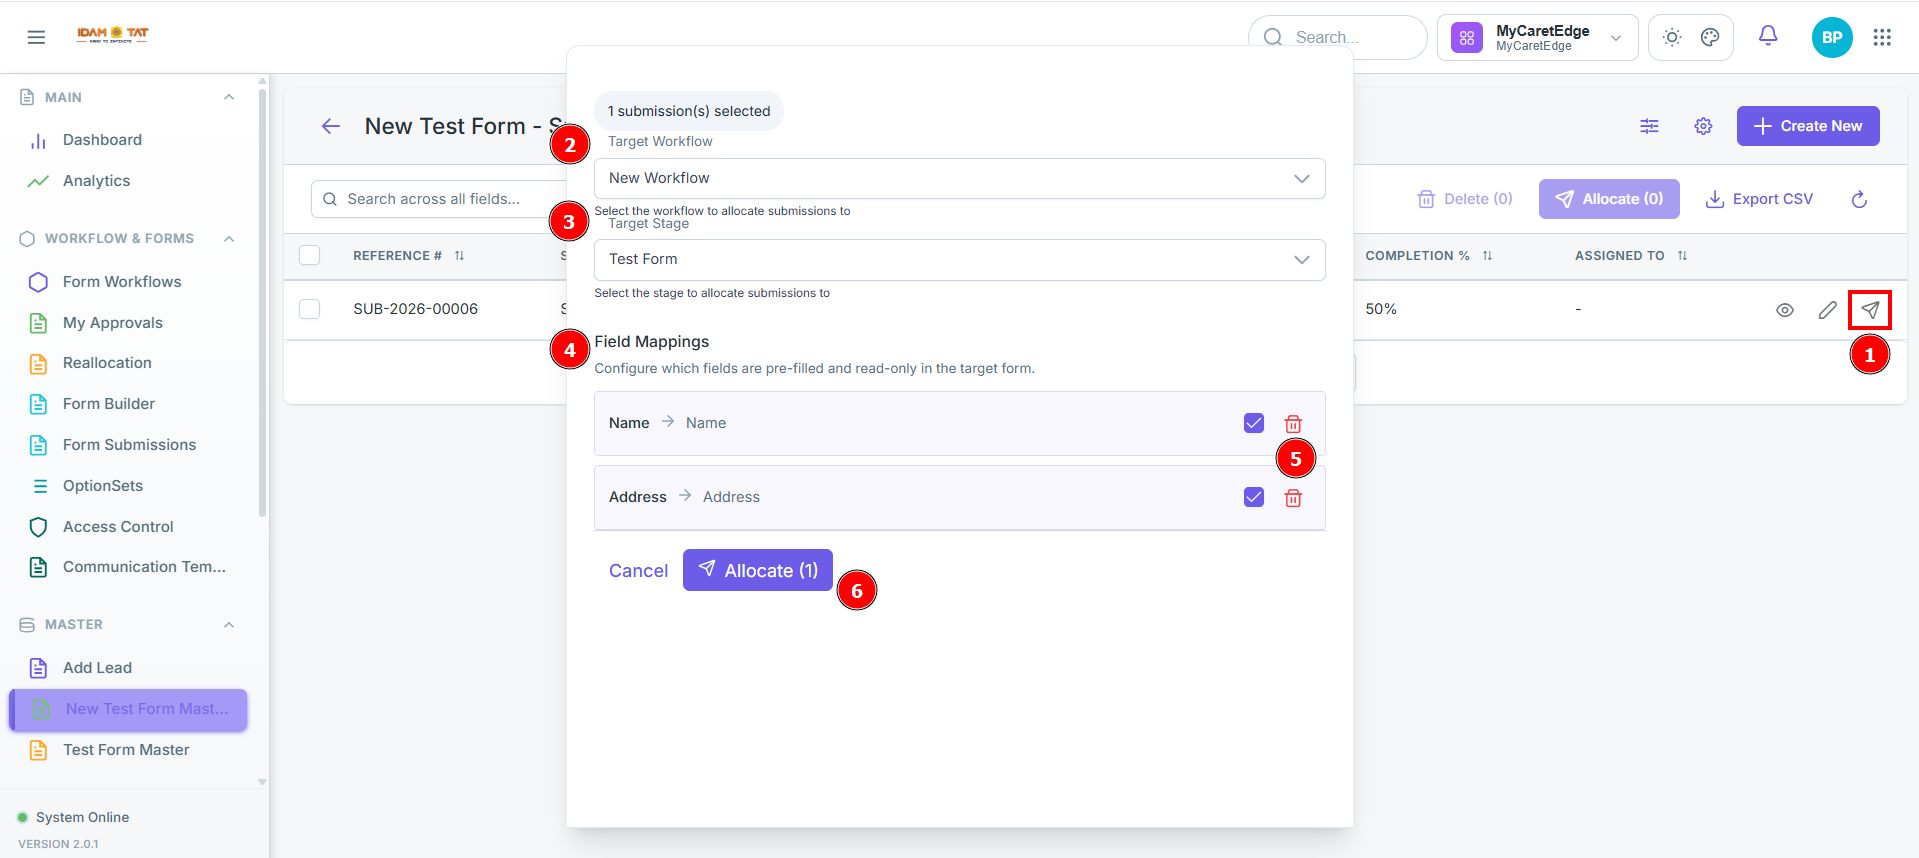This screenshot has height=858, width=1919.
Task: View submission SUB-2026-00006 eye icon
Action: [x=1785, y=310]
